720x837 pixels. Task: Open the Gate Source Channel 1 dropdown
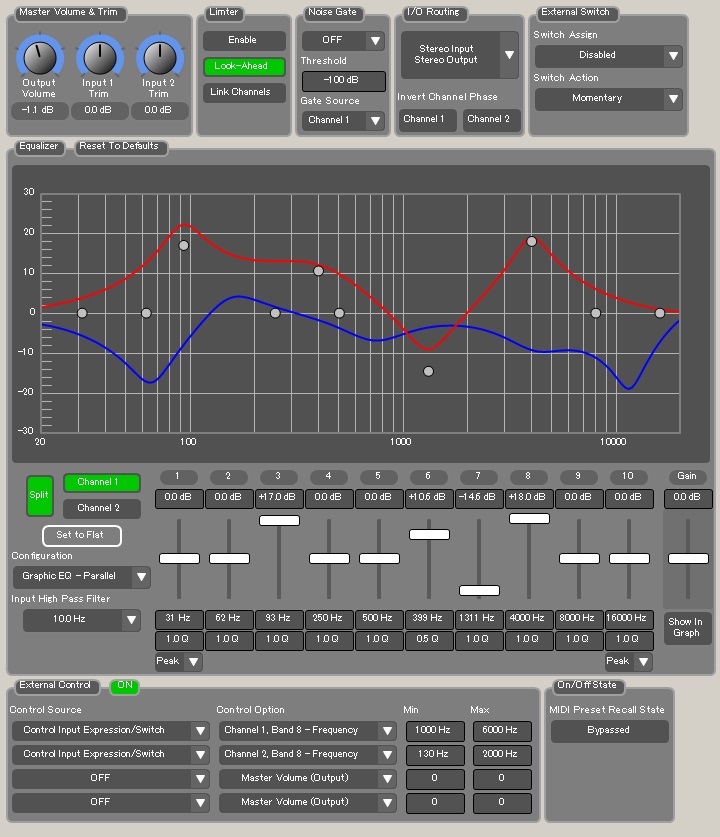343,121
